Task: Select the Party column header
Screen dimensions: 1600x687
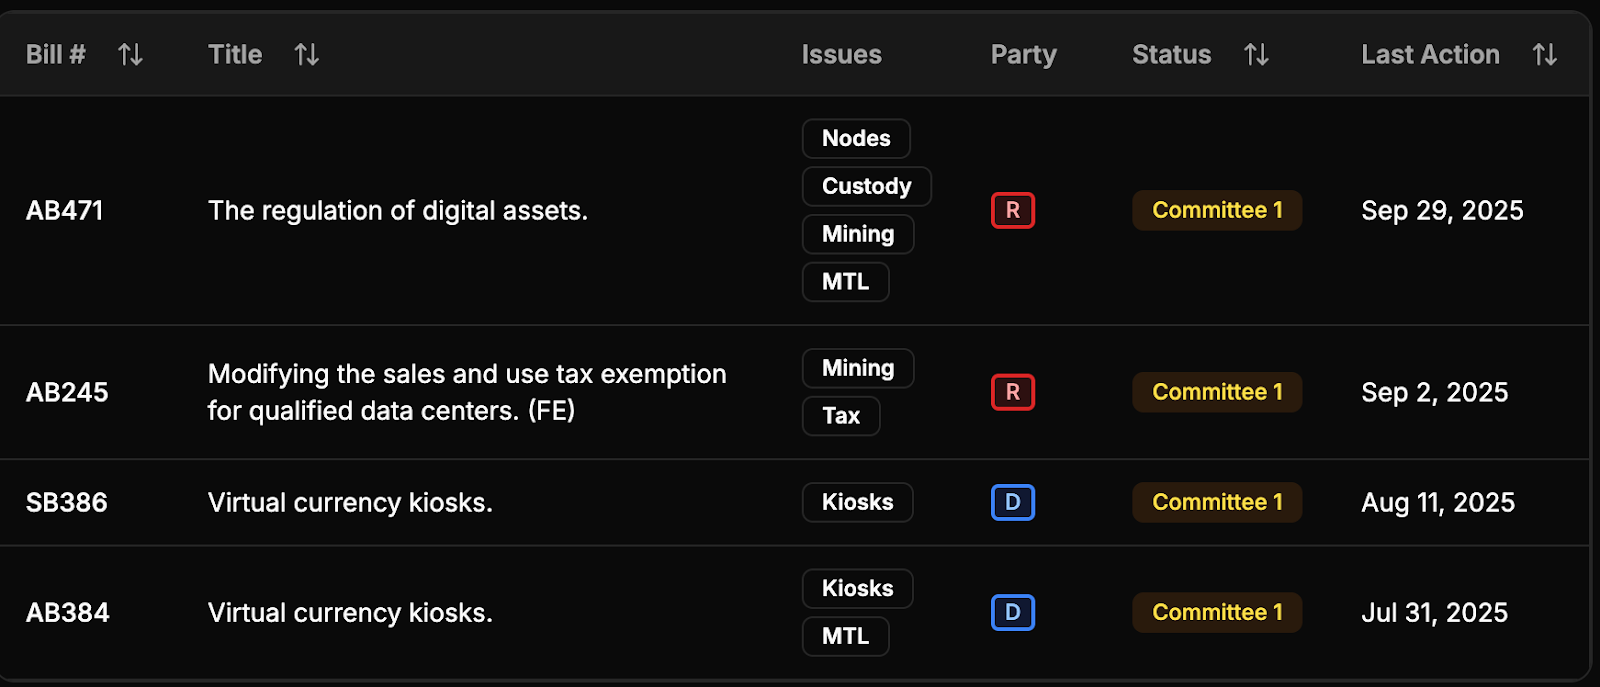Action: 1023,55
